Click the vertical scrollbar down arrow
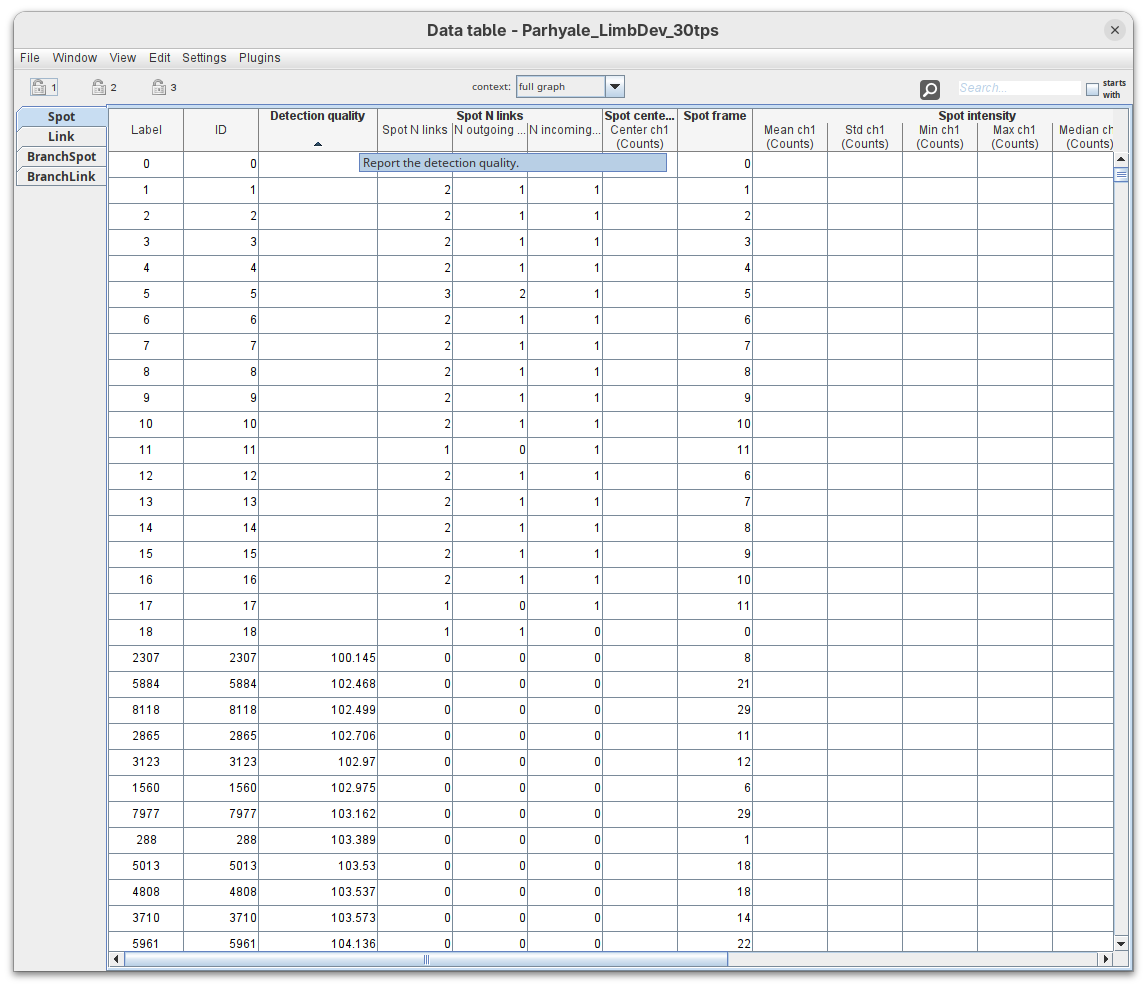Screen dimensions: 1147x988 1121,943
